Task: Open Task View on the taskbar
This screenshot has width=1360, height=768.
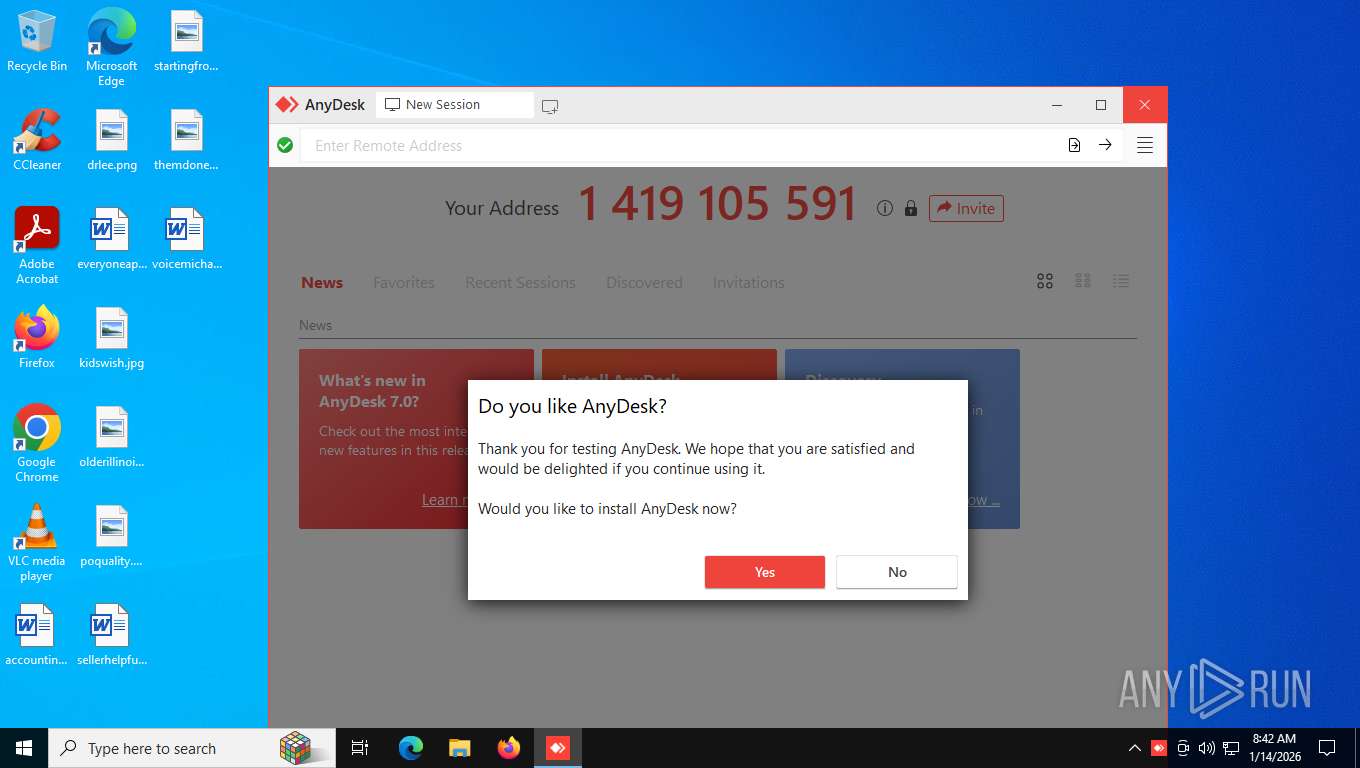Action: coord(360,748)
